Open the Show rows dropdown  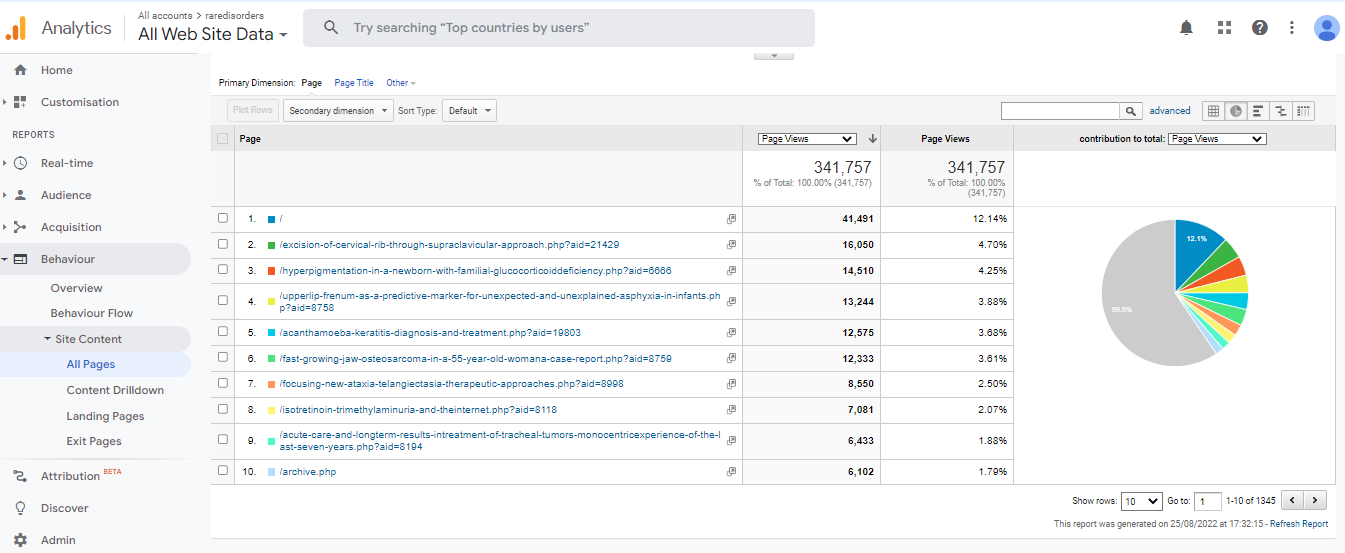(x=1141, y=501)
